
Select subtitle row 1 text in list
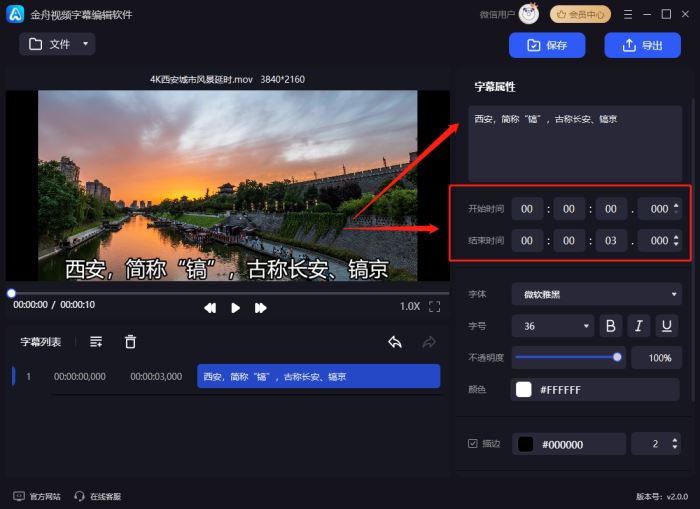[x=319, y=376]
